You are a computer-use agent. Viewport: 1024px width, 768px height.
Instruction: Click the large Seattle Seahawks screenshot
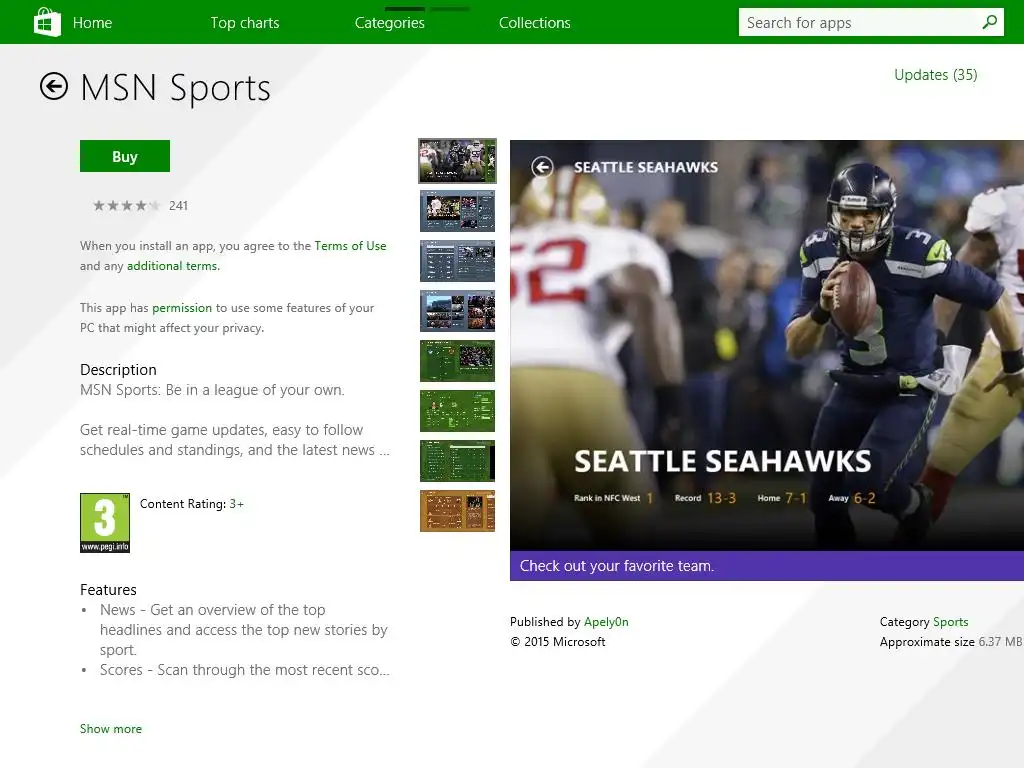coord(767,345)
